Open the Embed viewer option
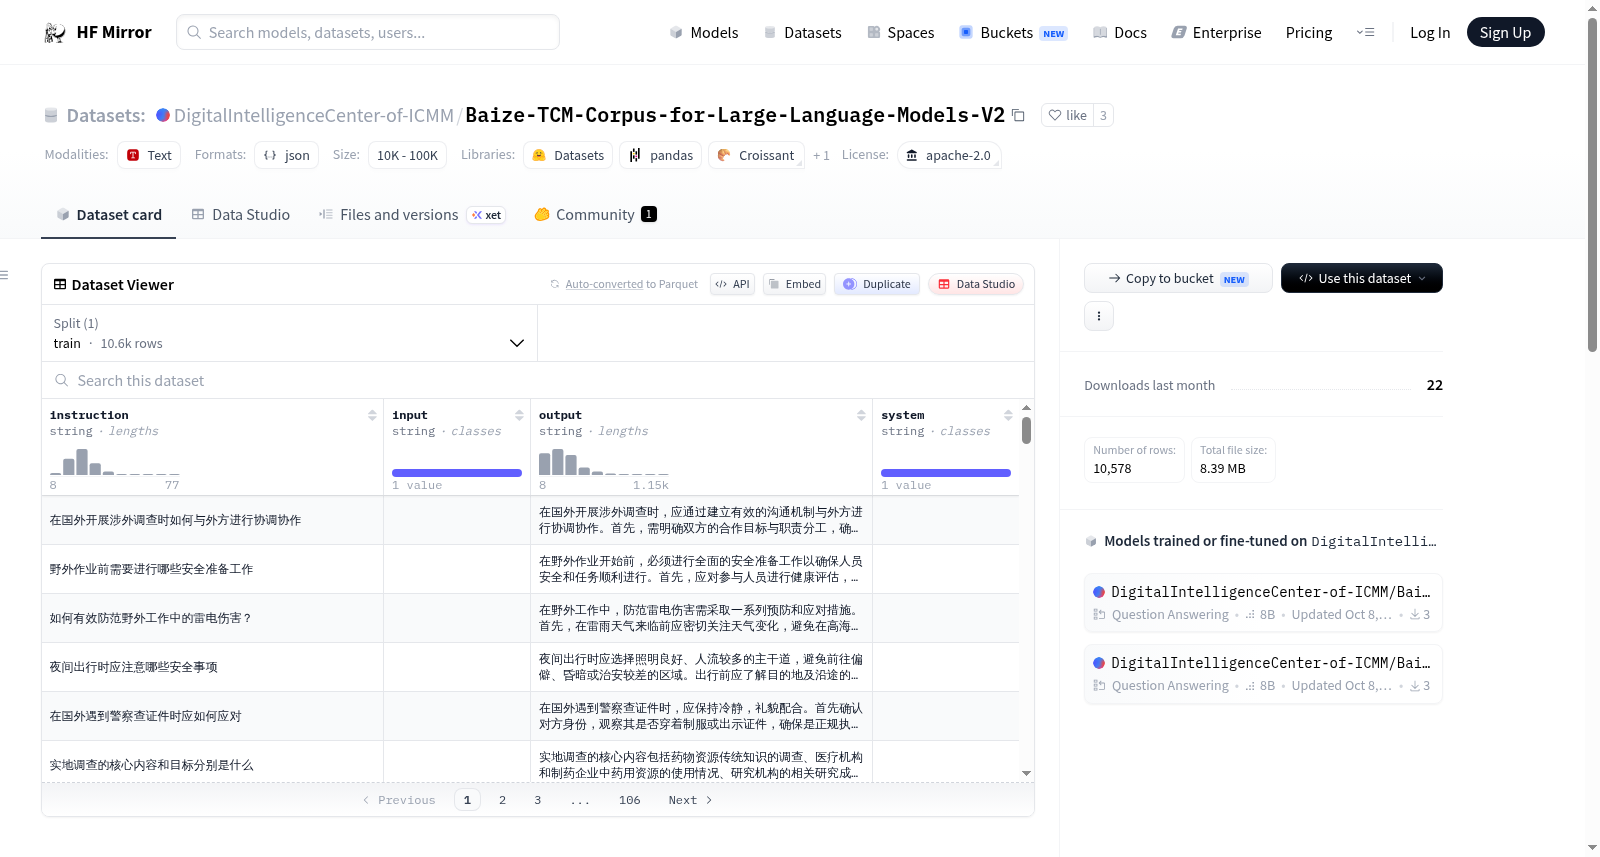 pyautogui.click(x=794, y=284)
